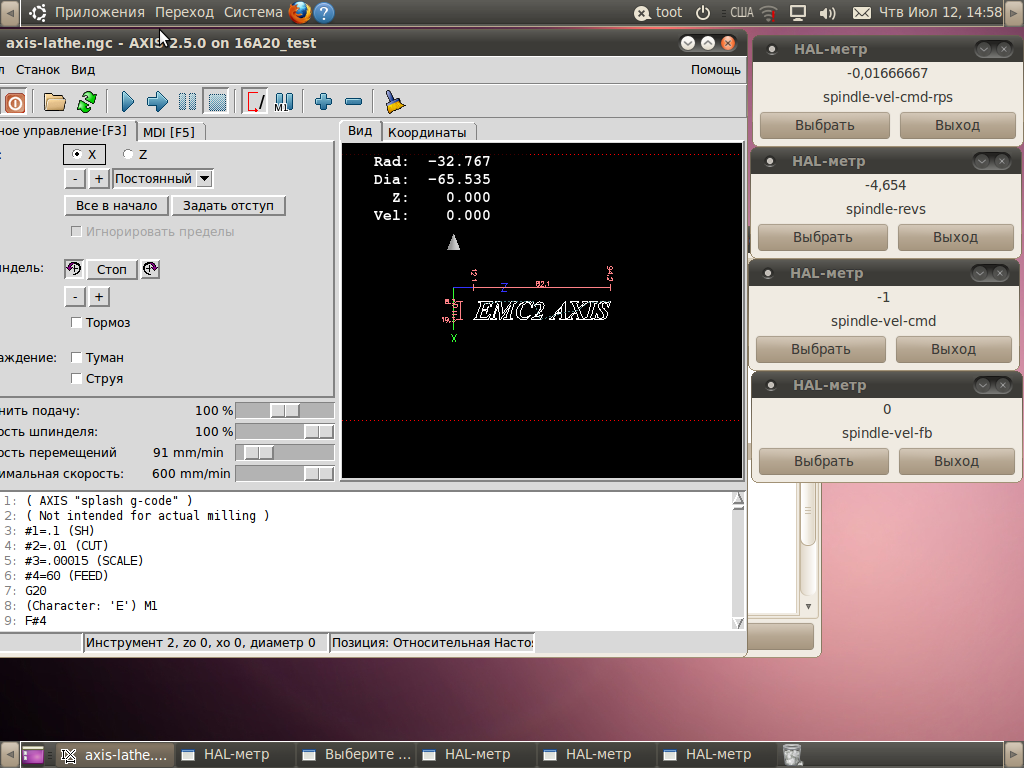Switch to the Координаты tab
The height and width of the screenshot is (768, 1024).
tap(427, 132)
